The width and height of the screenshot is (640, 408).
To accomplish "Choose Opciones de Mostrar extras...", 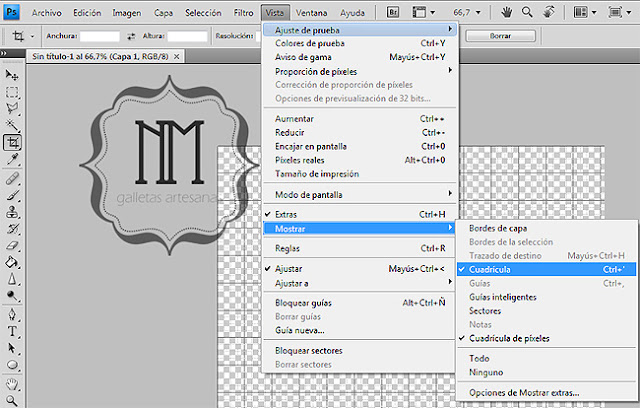I will pyautogui.click(x=547, y=392).
